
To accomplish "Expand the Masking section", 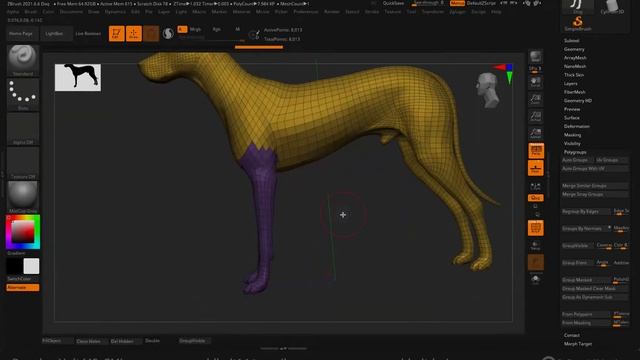I will (x=572, y=135).
